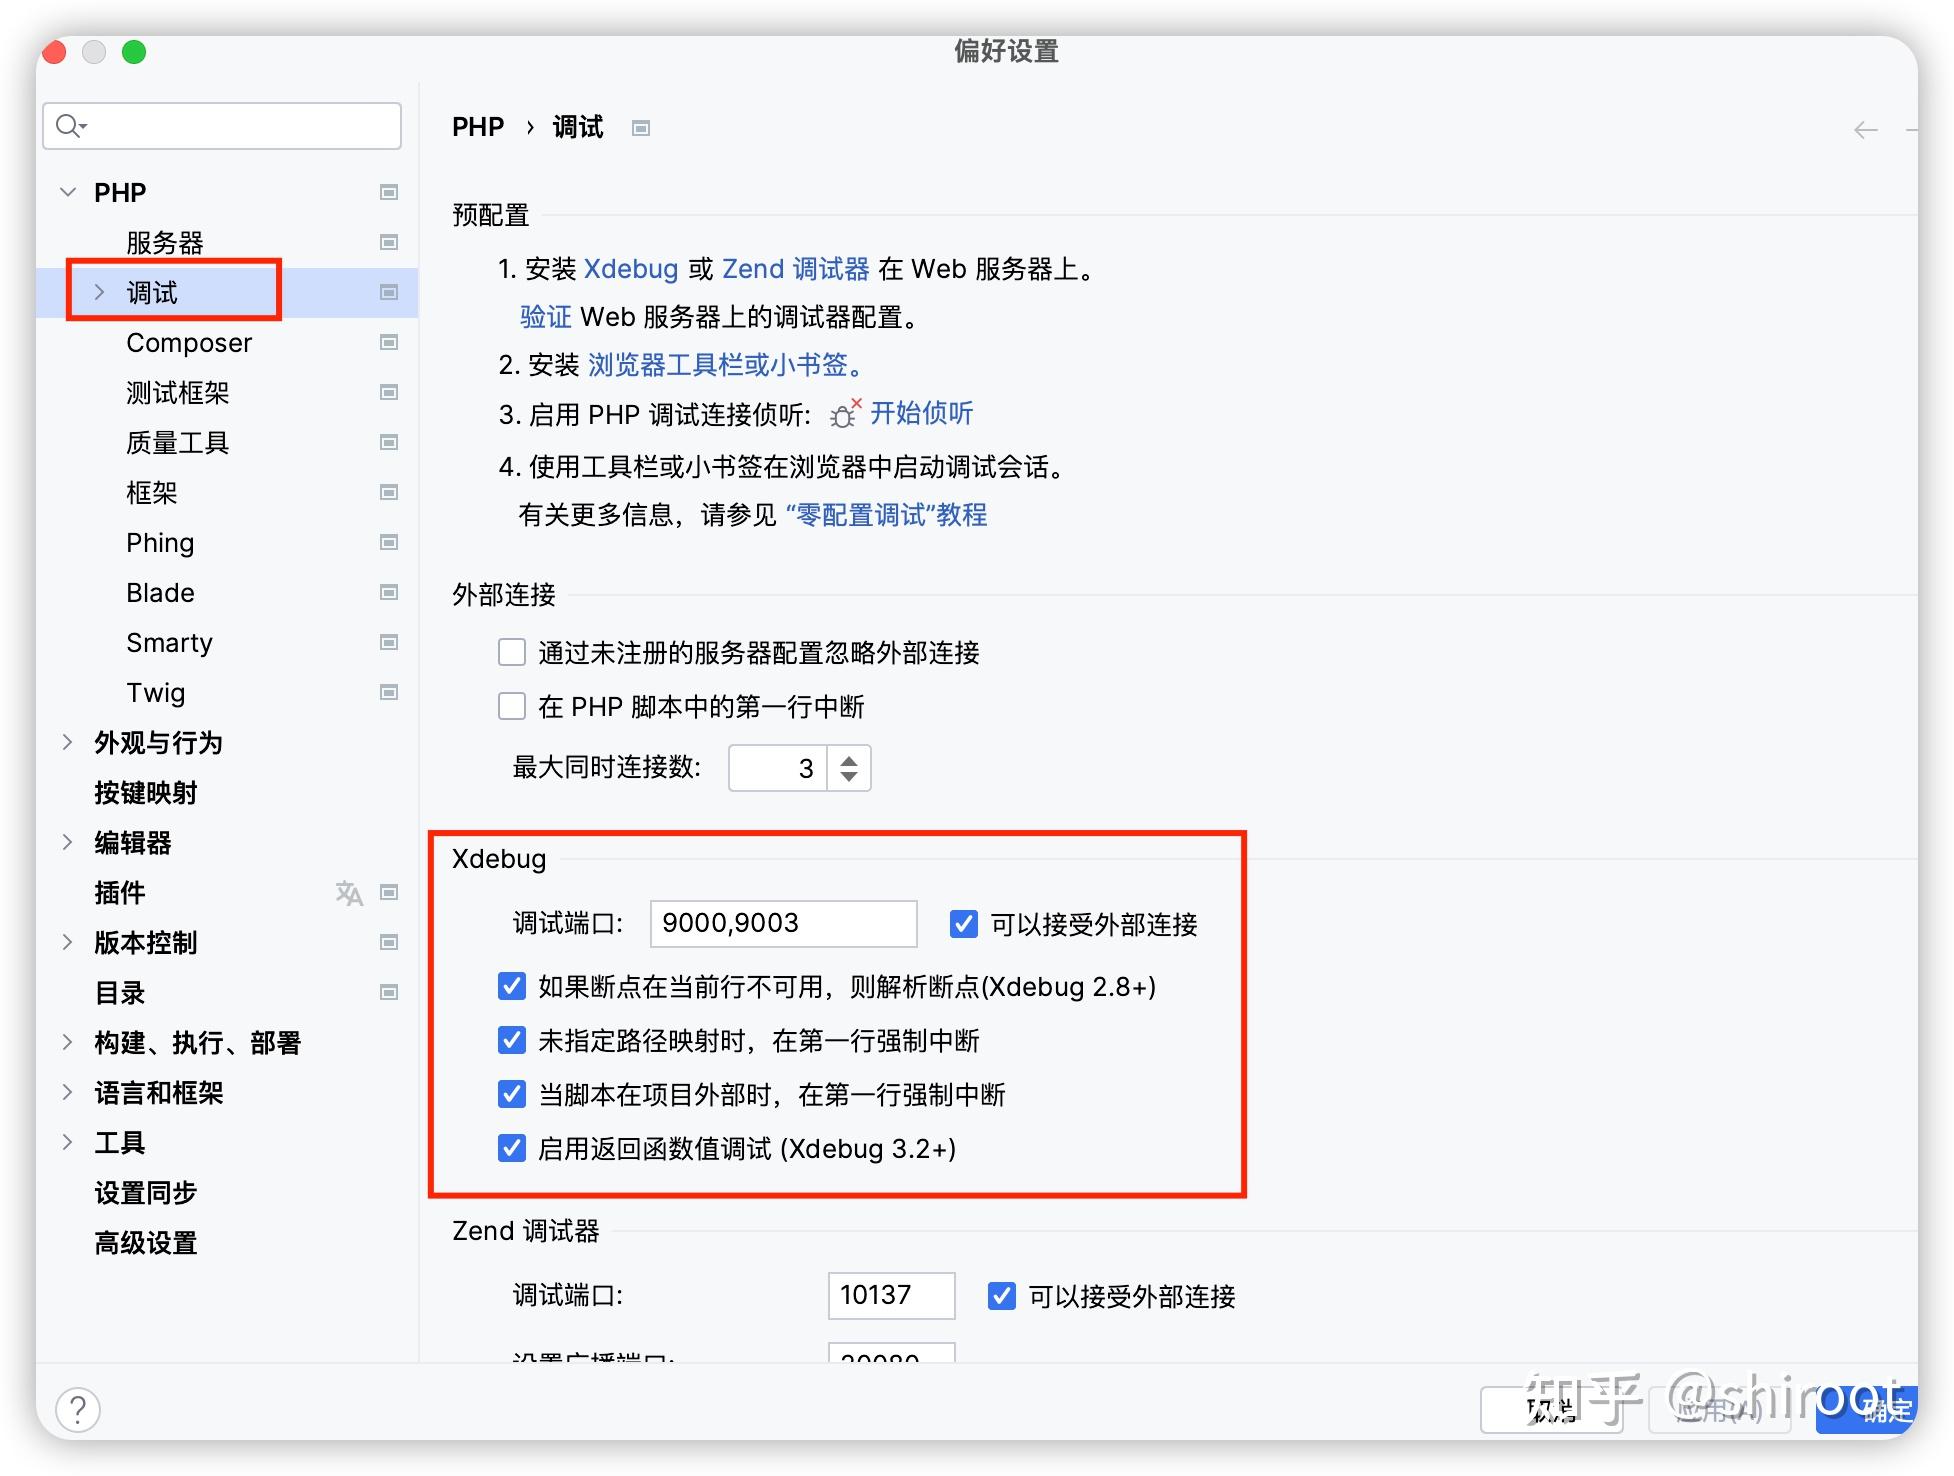Click the translation icon next to 插件
The width and height of the screenshot is (1954, 1476).
click(349, 892)
